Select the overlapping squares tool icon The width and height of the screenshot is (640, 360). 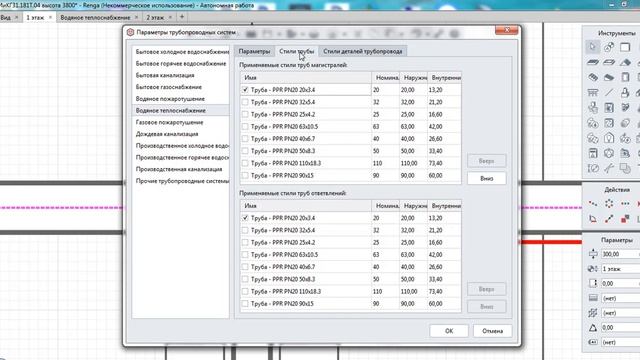[x=625, y=168]
